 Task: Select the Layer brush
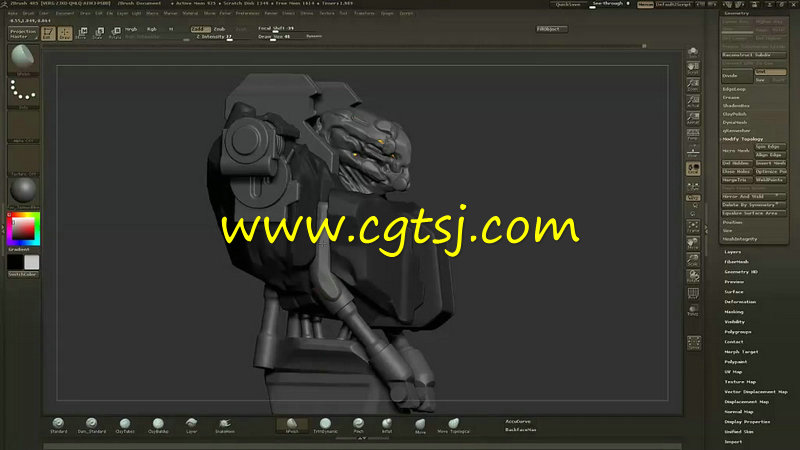pyautogui.click(x=191, y=426)
